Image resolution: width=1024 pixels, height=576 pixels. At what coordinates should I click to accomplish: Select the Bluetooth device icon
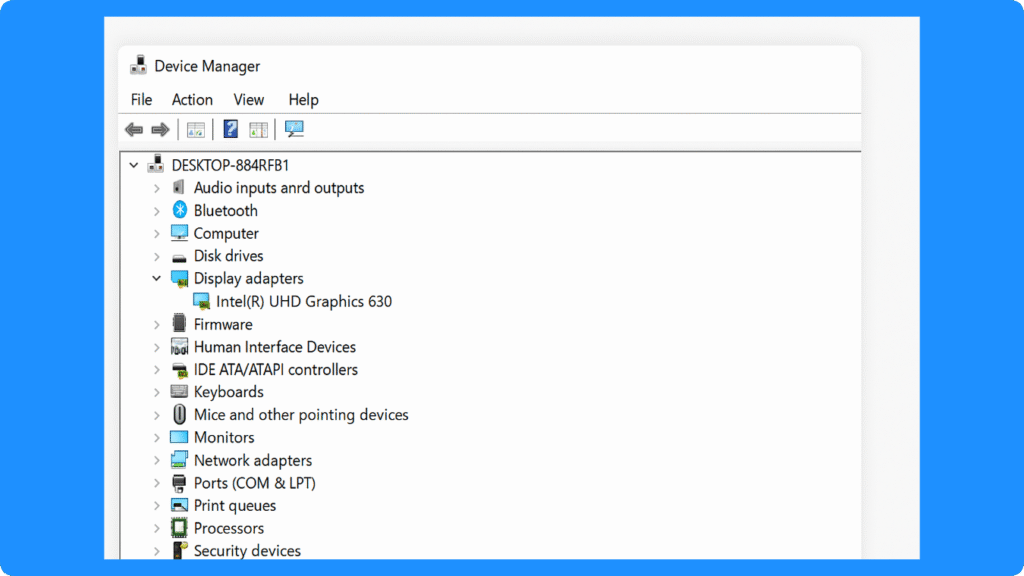tap(181, 210)
